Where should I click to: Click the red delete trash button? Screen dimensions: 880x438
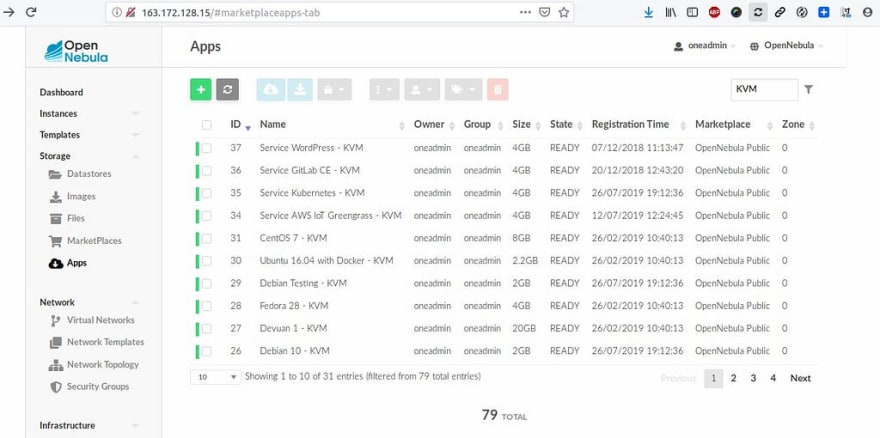(x=498, y=89)
